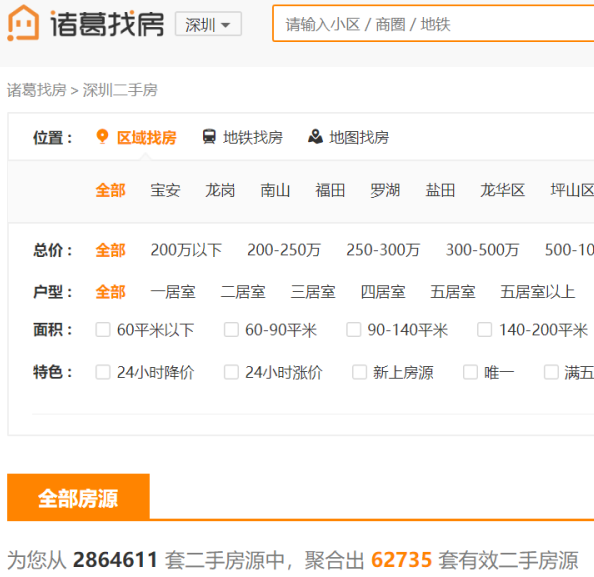
Task: Filter by 南山 district
Action: tap(275, 190)
